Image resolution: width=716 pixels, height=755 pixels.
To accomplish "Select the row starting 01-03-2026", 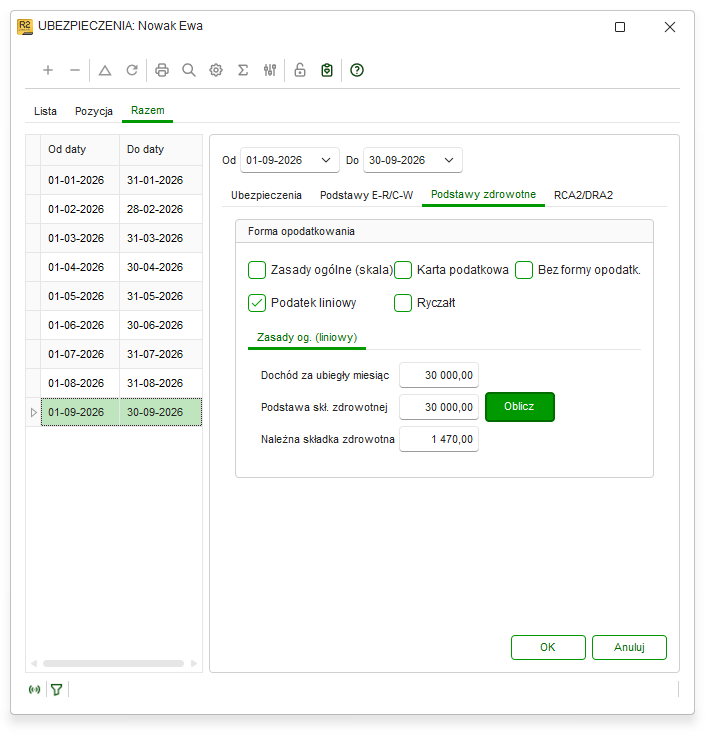I will tap(114, 238).
